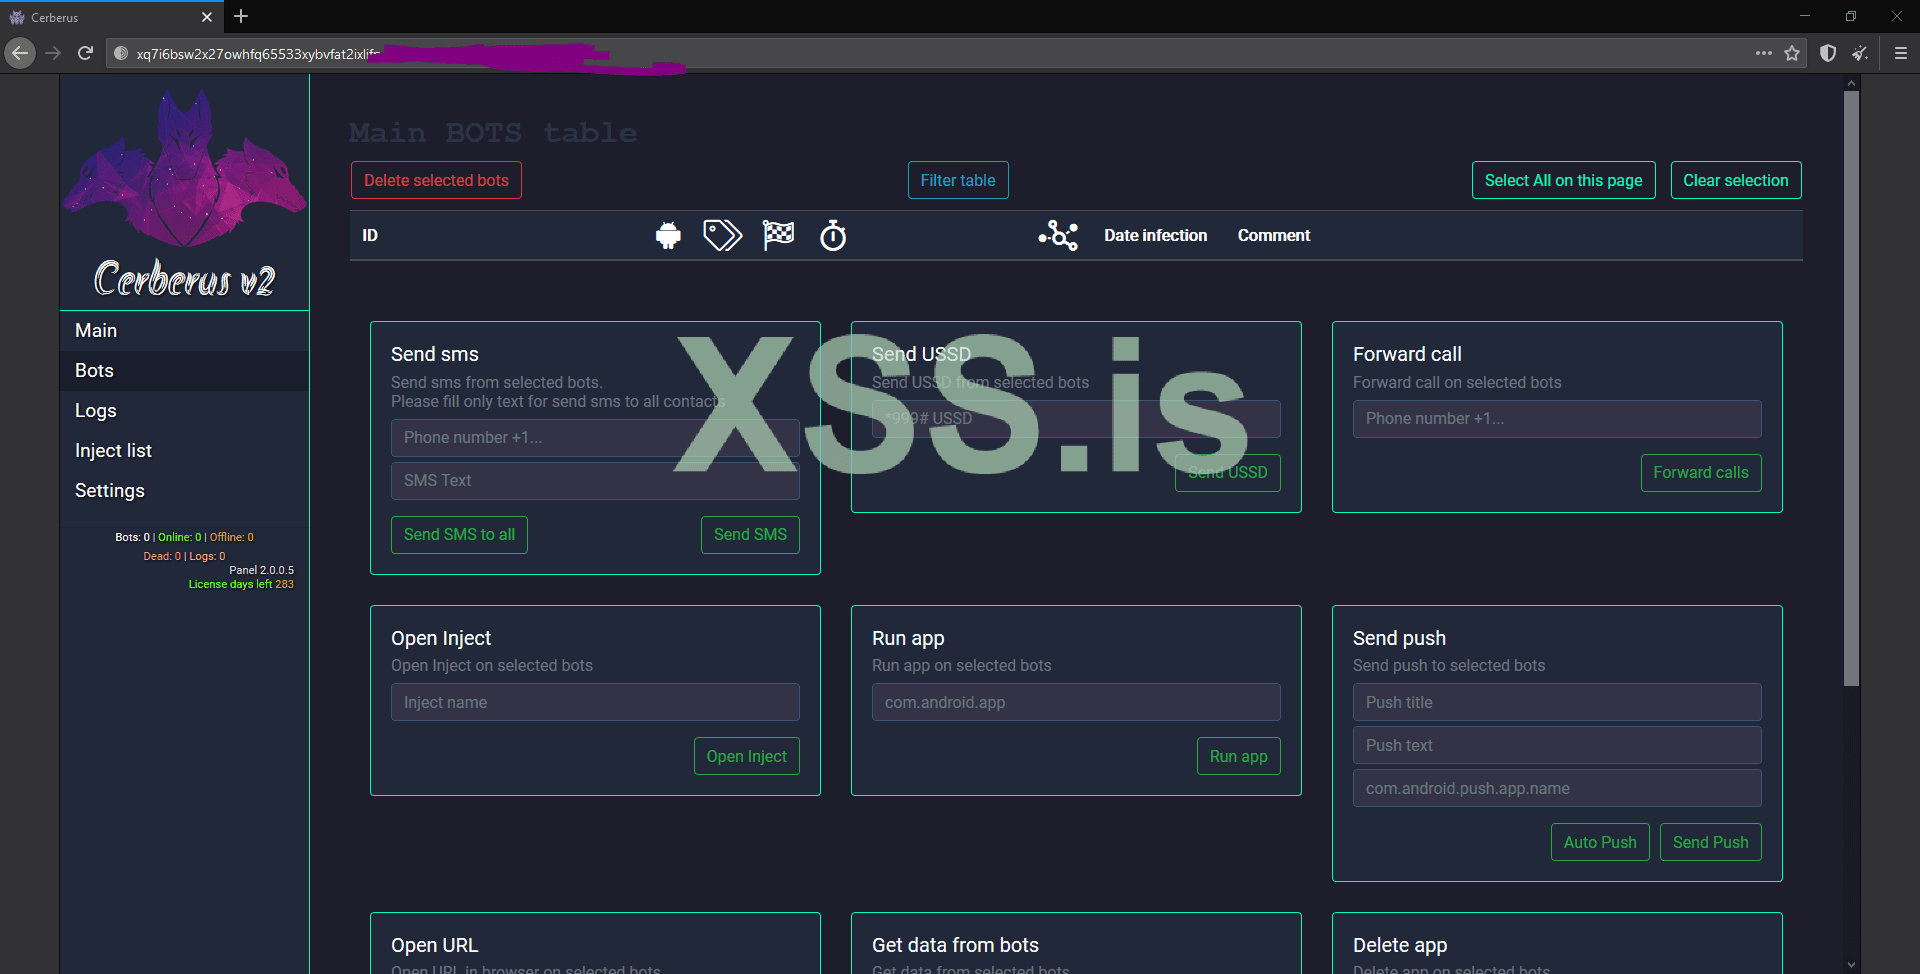Focus the com.android.push.app.name field
Viewport: 1920px width, 974px height.
click(1557, 788)
